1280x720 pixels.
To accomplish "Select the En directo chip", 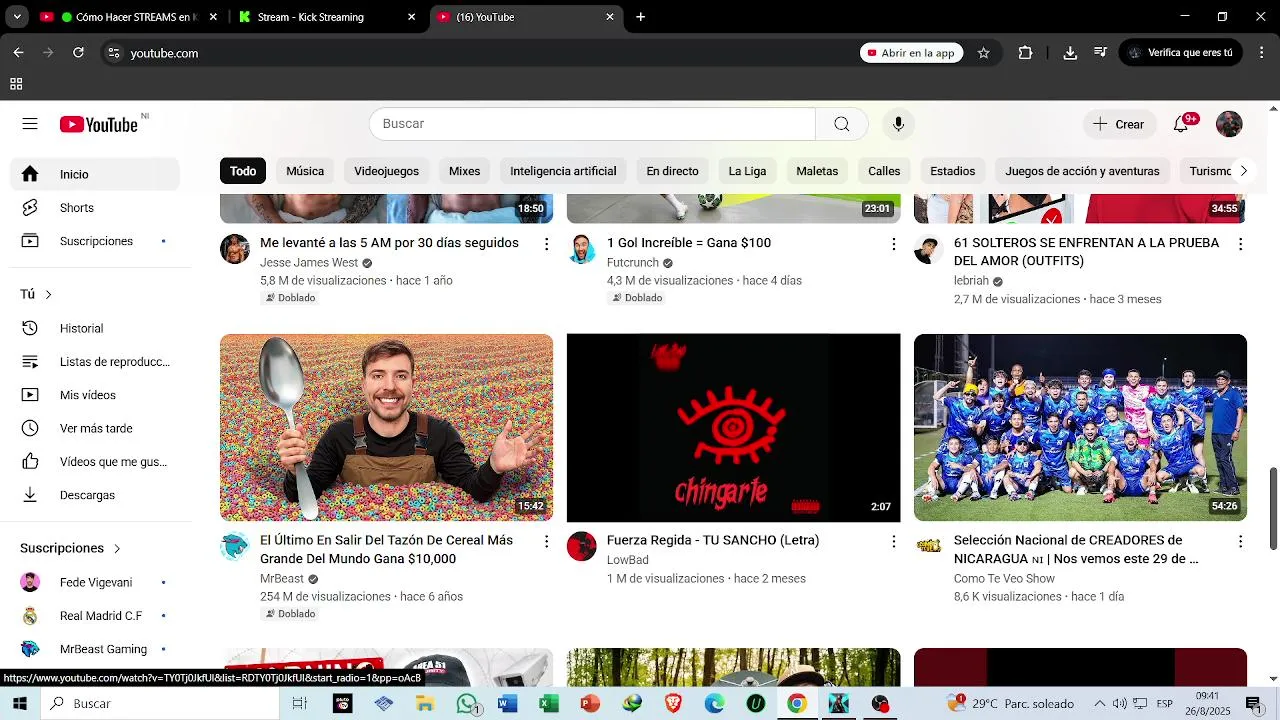I will pyautogui.click(x=672, y=171).
